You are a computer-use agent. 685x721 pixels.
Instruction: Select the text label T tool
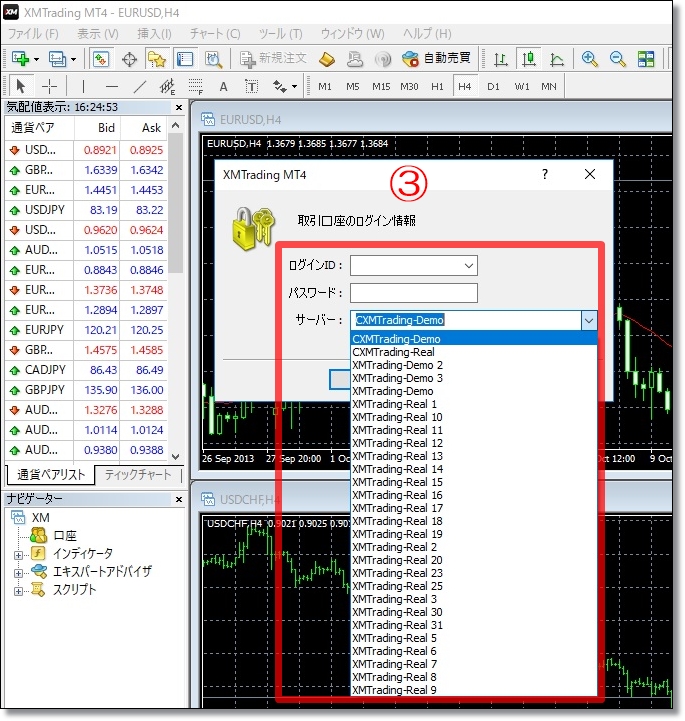point(251,86)
